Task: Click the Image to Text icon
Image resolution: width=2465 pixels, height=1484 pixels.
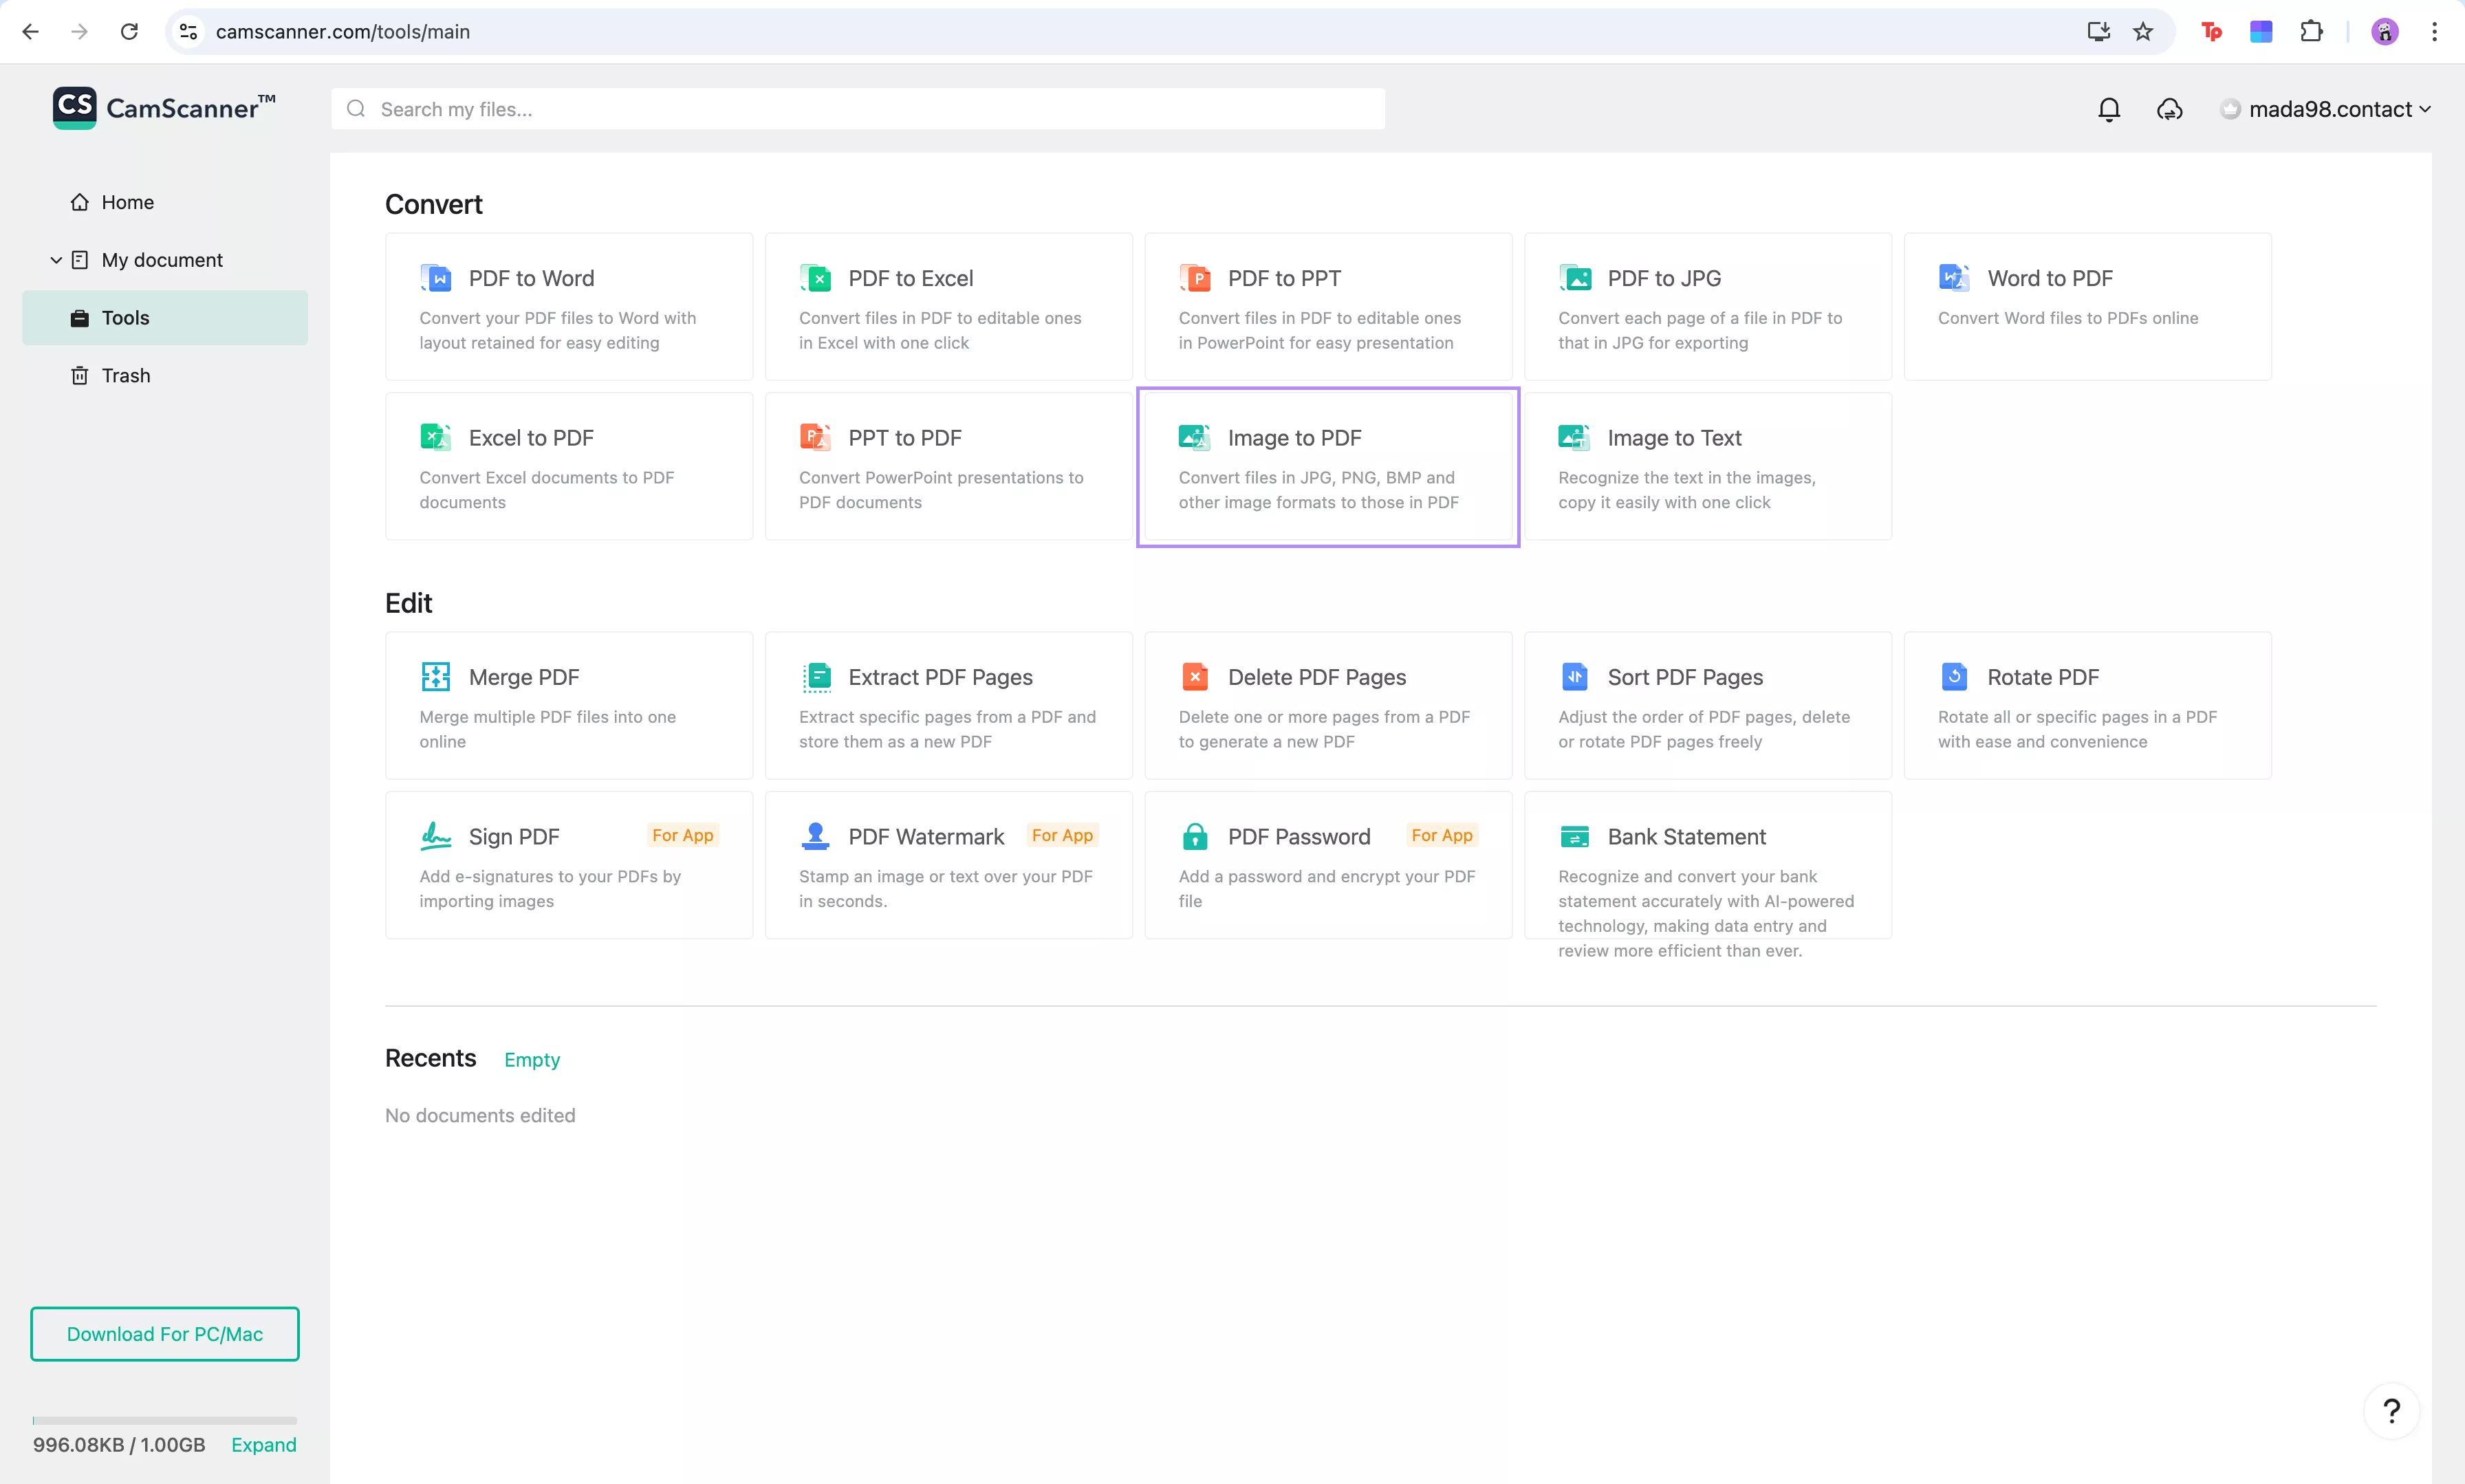Action: 1574,437
